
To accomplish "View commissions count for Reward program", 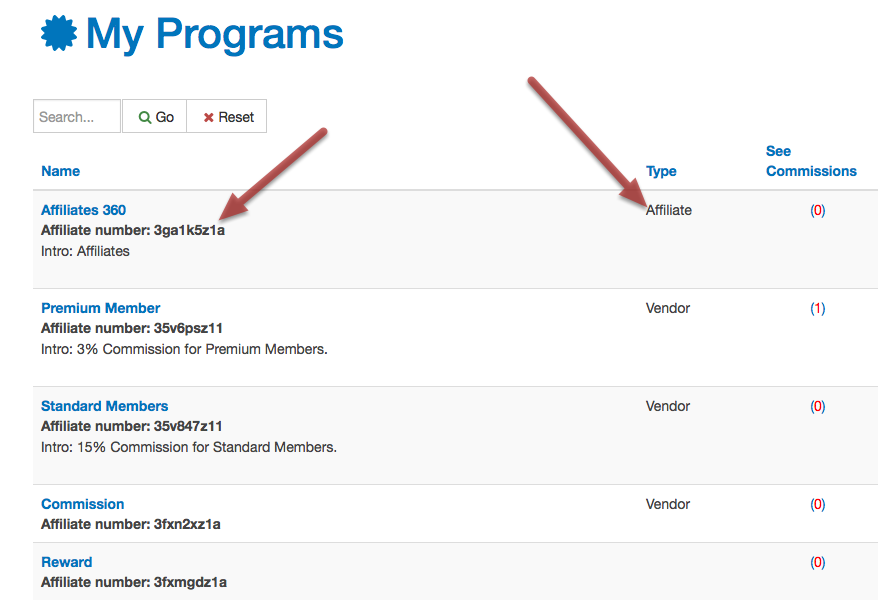I will point(818,563).
